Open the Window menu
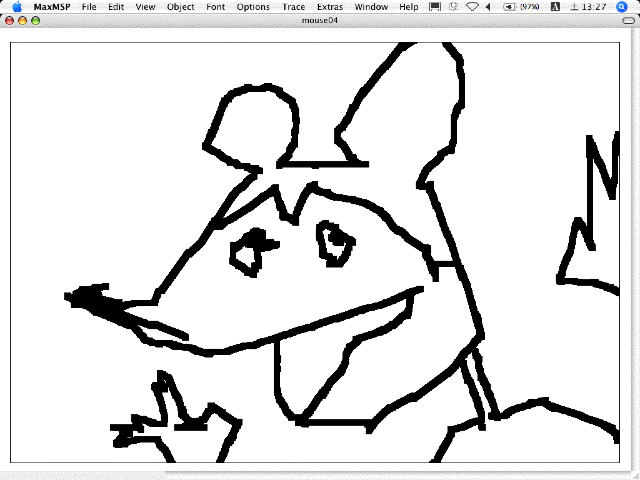Image resolution: width=640 pixels, height=480 pixels. (371, 7)
